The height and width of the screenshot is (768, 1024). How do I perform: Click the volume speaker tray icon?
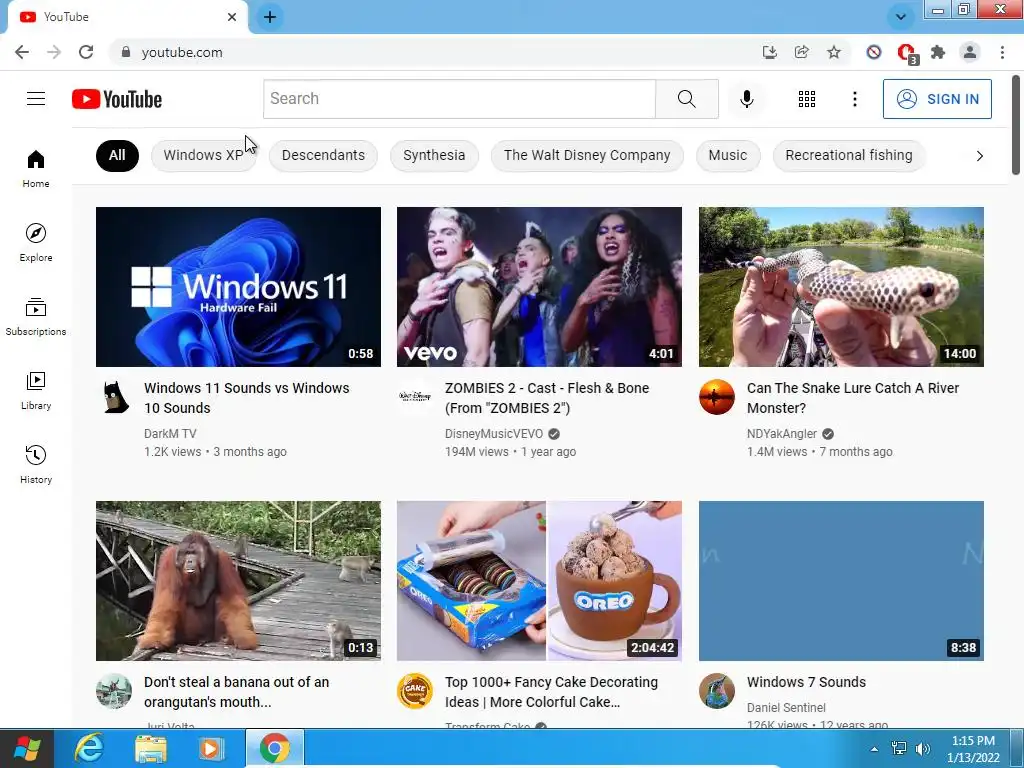923,748
